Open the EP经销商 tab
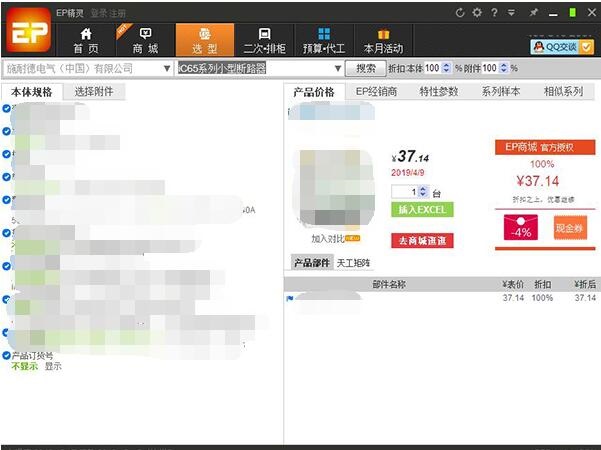 (x=376, y=92)
